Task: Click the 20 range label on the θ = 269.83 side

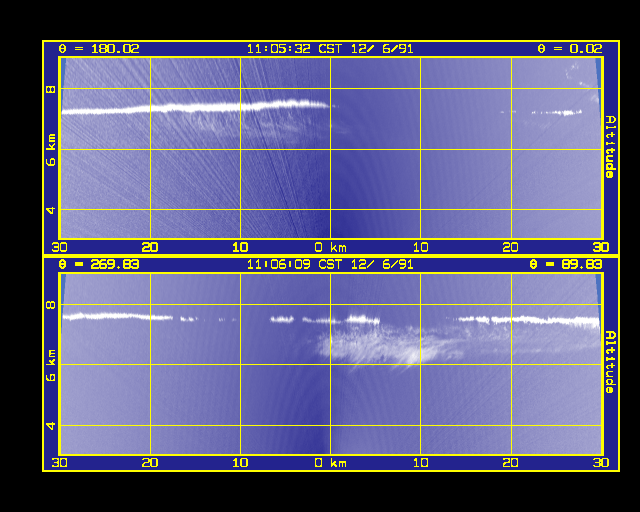Action: (x=150, y=463)
